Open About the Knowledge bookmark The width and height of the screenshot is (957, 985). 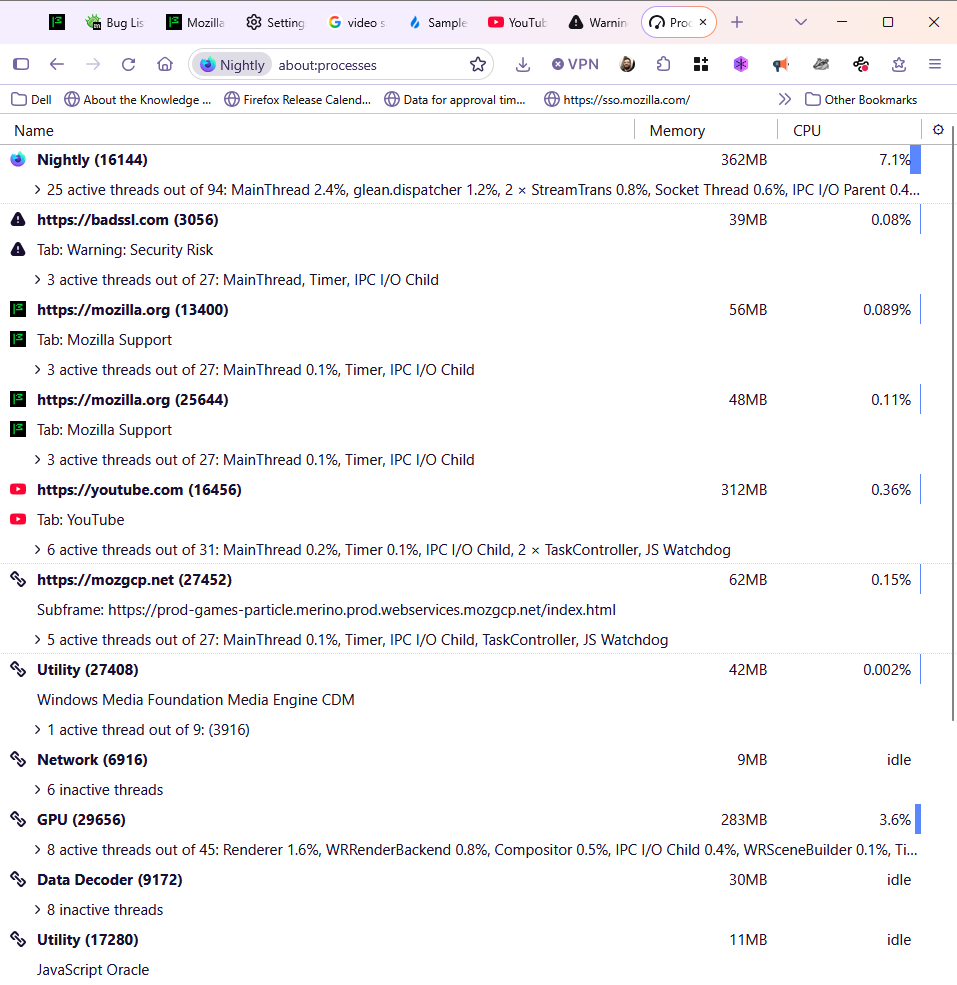[138, 99]
